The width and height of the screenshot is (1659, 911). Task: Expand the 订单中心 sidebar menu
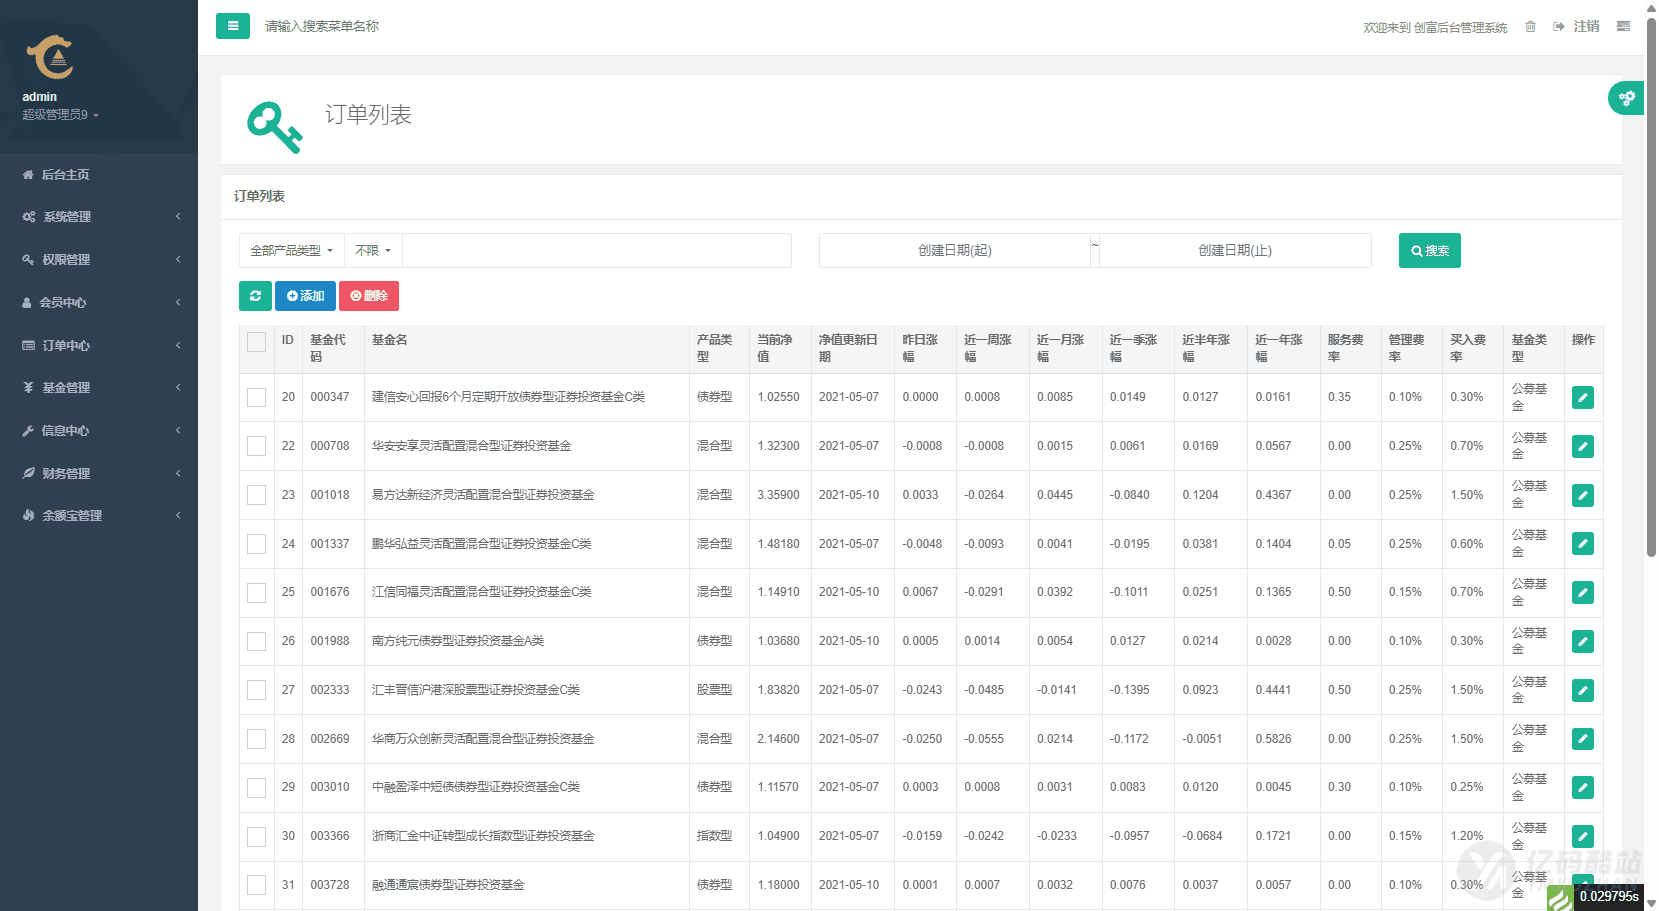(68, 345)
